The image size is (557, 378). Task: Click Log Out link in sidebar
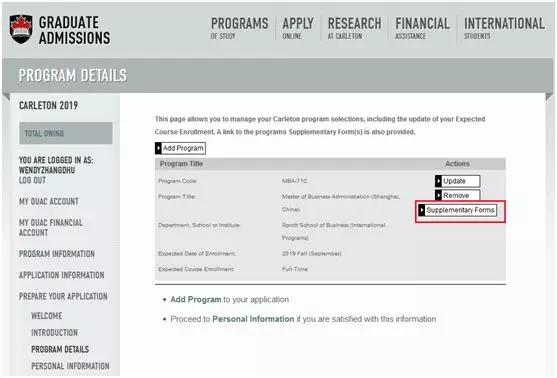tap(32, 180)
